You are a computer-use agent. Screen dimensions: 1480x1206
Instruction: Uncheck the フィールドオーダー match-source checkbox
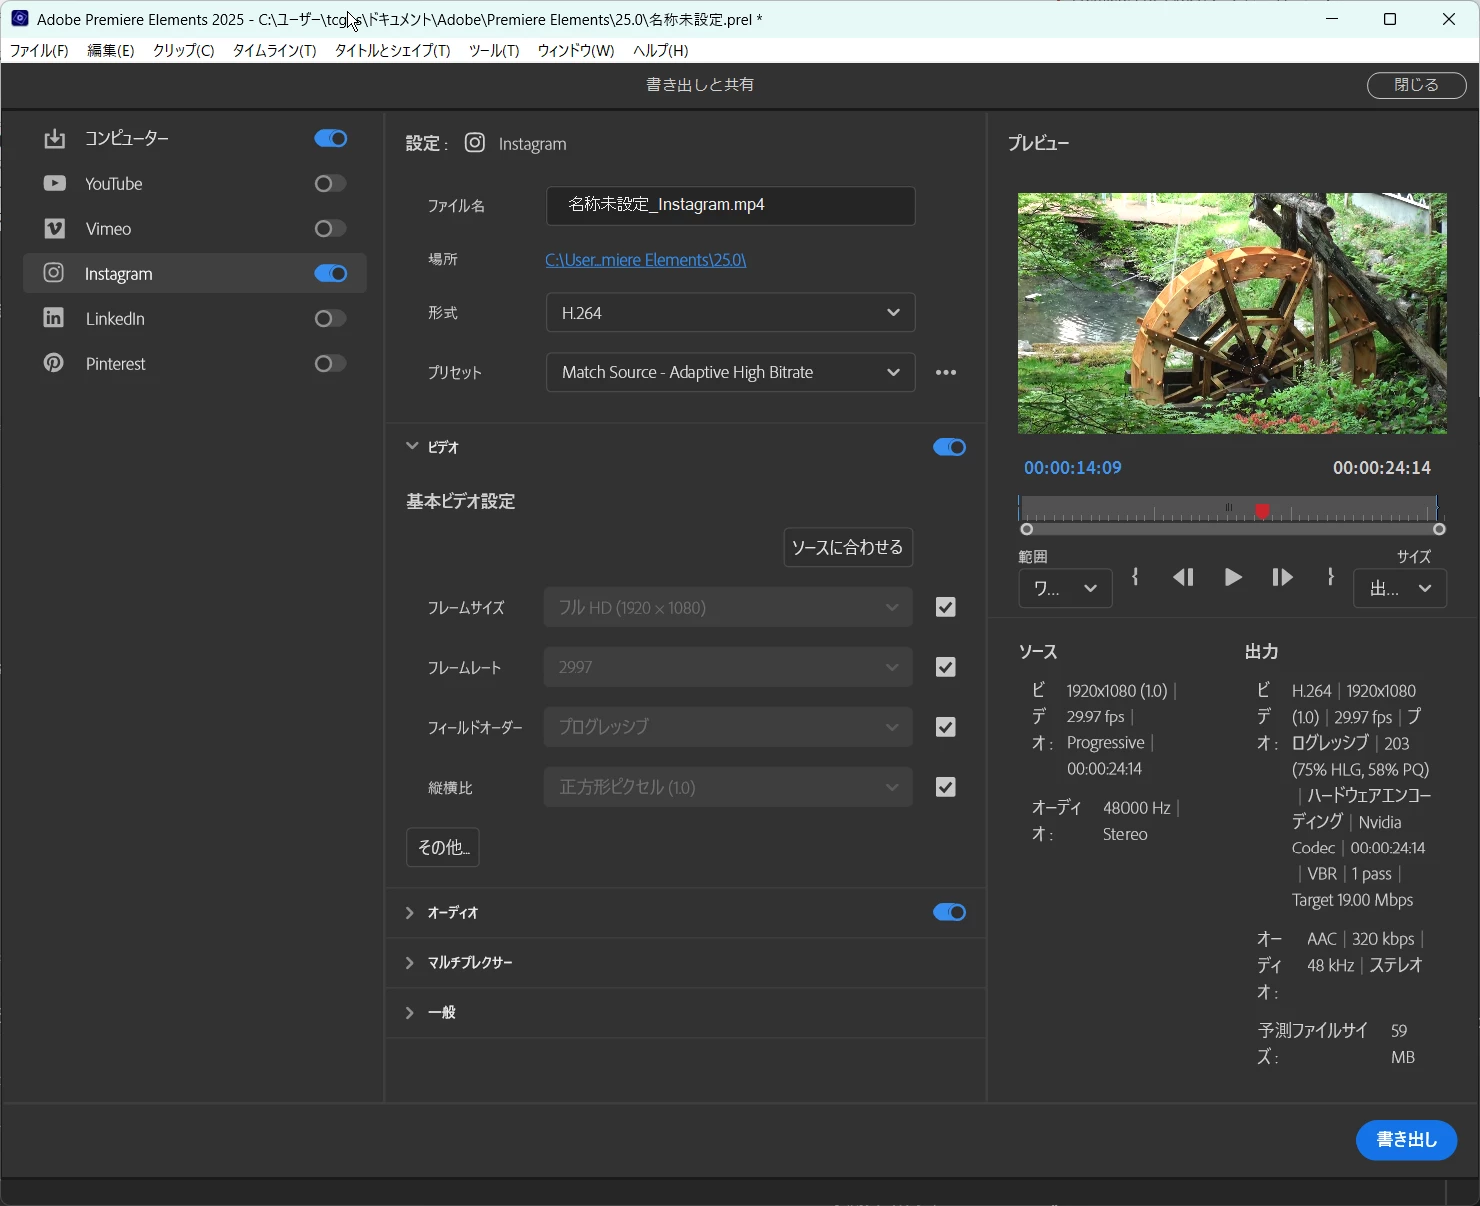click(x=945, y=727)
